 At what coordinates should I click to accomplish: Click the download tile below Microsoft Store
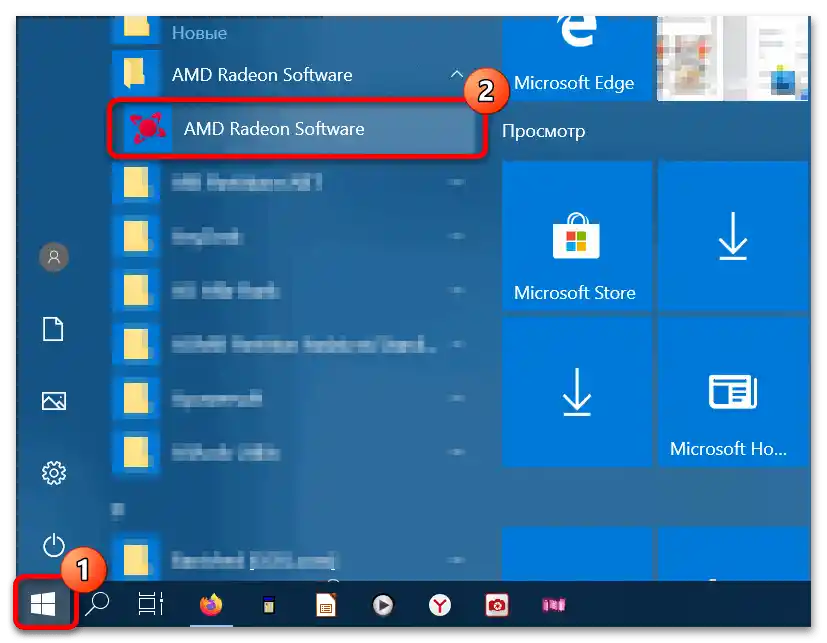576,392
